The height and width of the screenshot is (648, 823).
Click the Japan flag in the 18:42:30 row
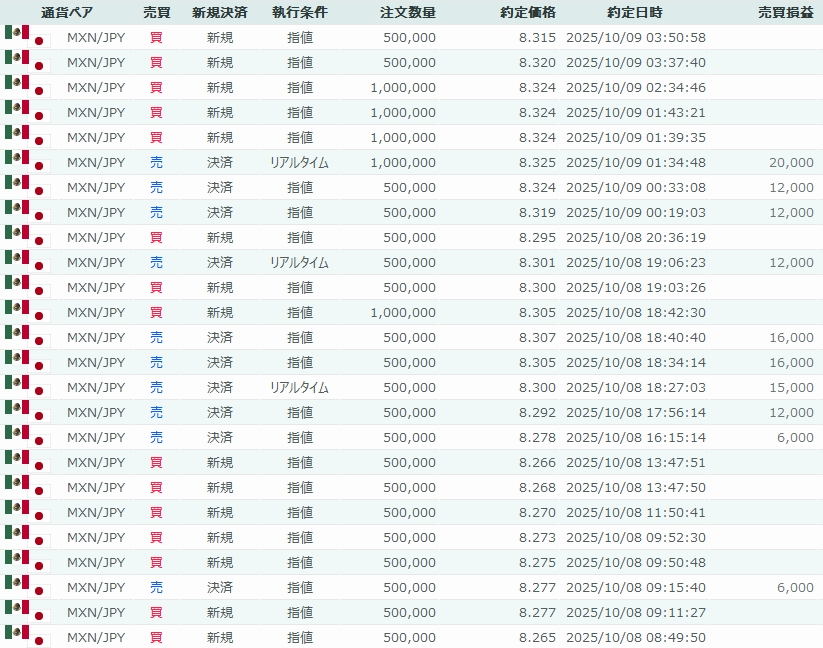[x=41, y=316]
